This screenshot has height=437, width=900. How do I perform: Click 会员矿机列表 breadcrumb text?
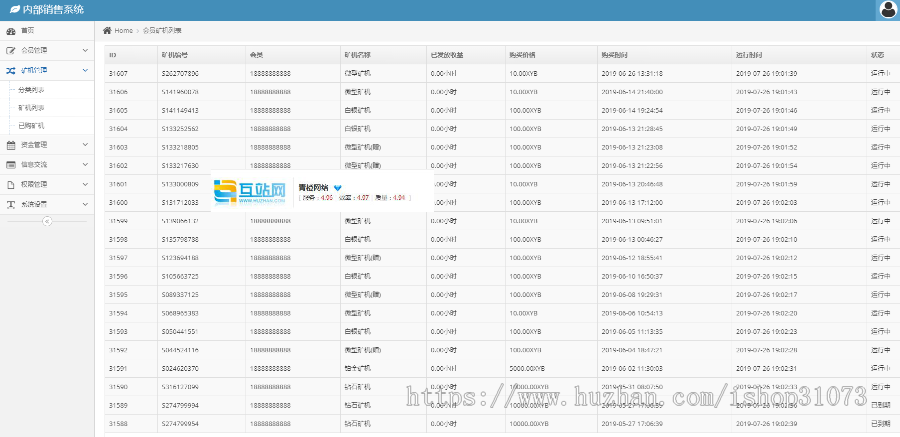(162, 30)
